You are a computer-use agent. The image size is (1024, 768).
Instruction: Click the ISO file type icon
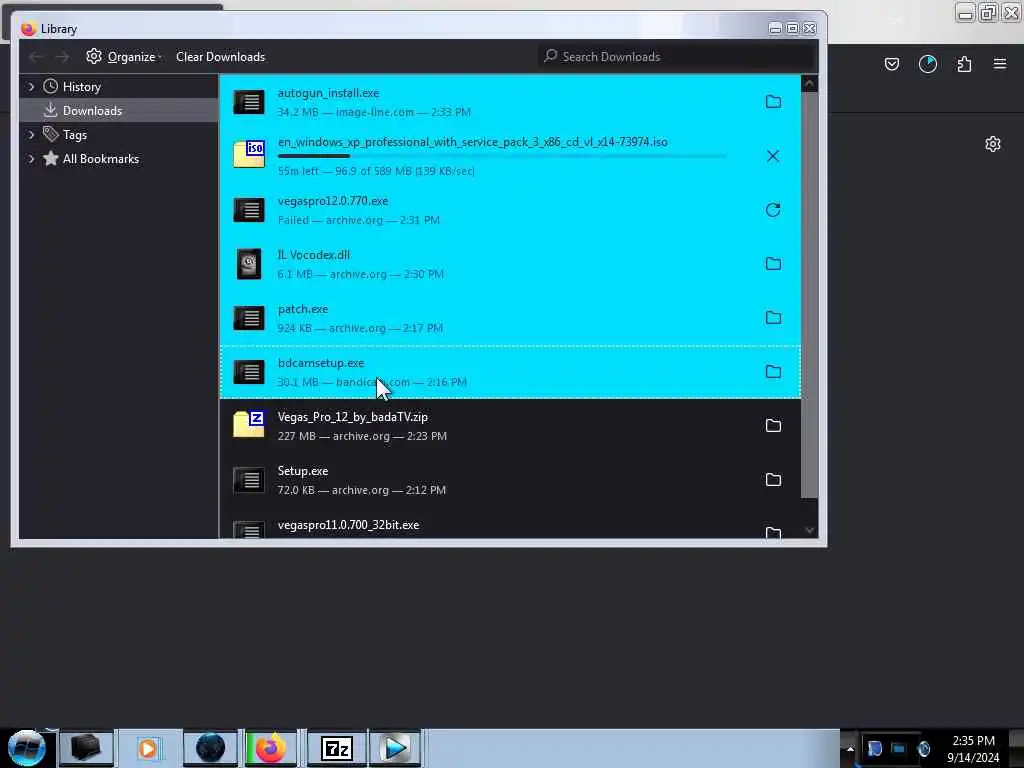249,155
